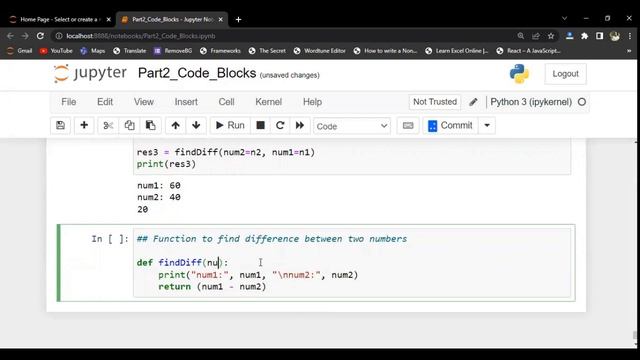The image size is (640, 360).
Task: Paste cells below icon
Action: (151, 125)
